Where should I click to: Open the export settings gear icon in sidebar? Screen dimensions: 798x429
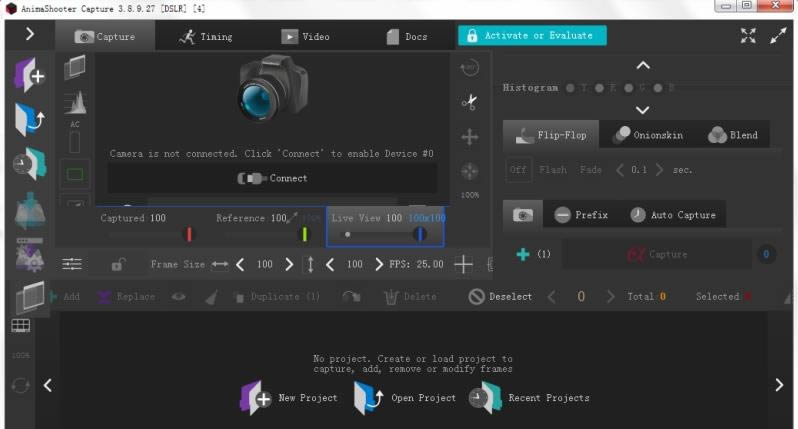coord(30,254)
